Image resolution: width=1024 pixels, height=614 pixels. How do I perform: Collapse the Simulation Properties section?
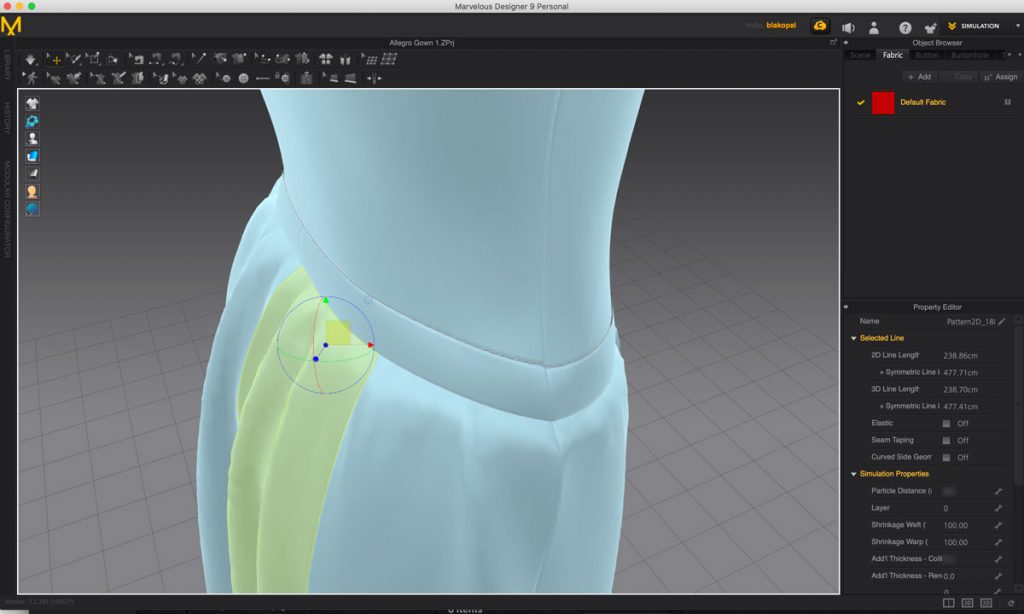coord(854,474)
